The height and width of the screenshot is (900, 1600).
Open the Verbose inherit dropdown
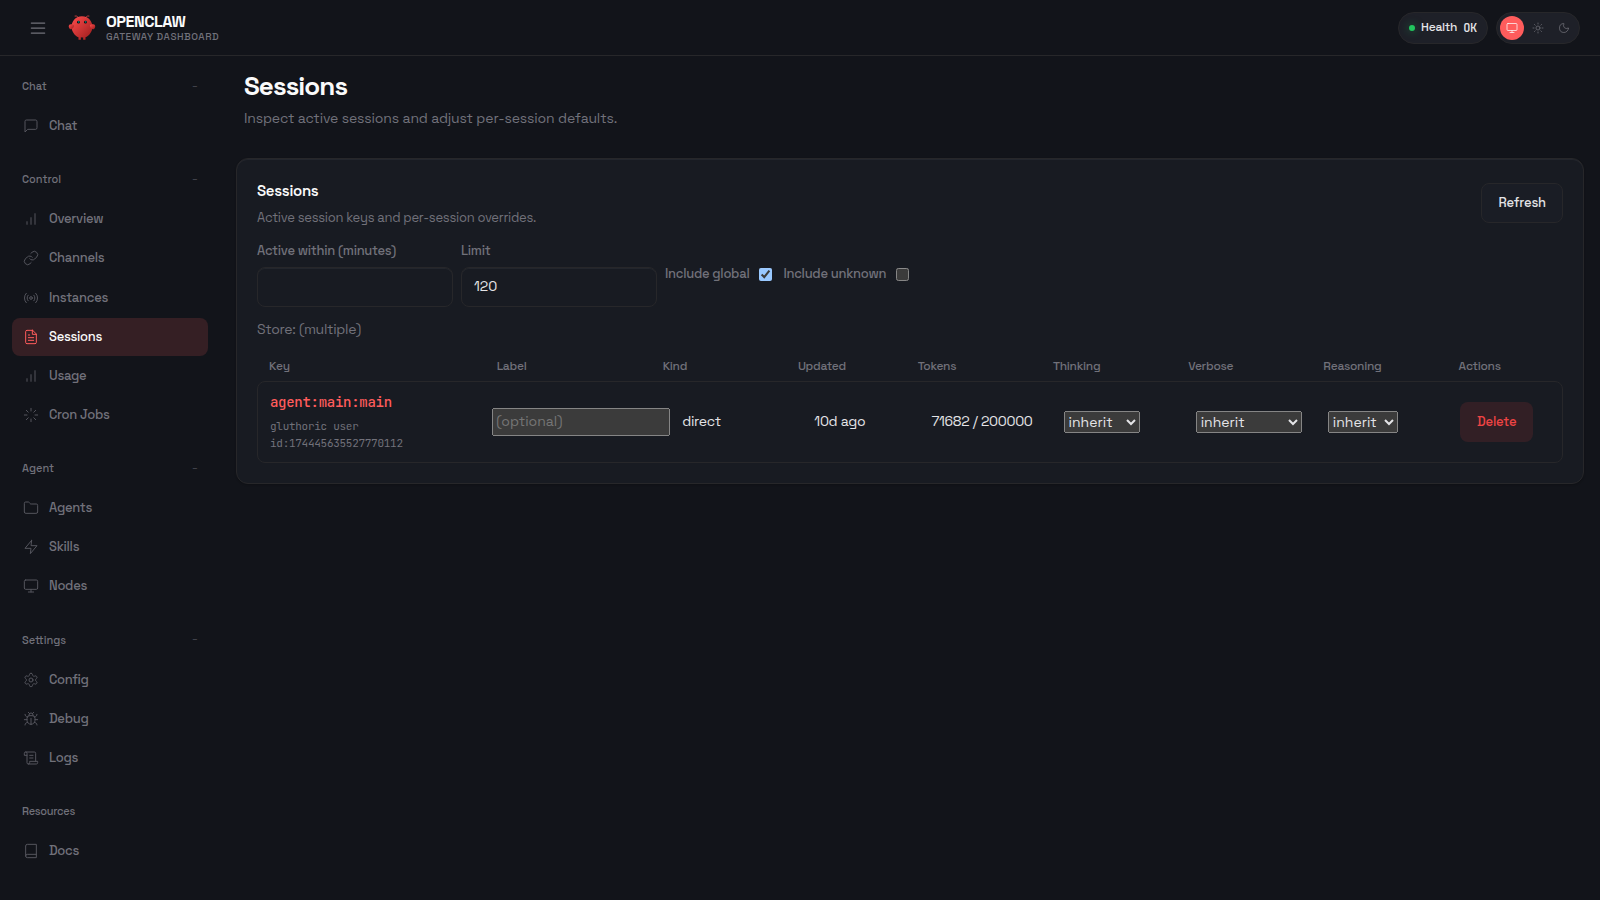(1248, 421)
